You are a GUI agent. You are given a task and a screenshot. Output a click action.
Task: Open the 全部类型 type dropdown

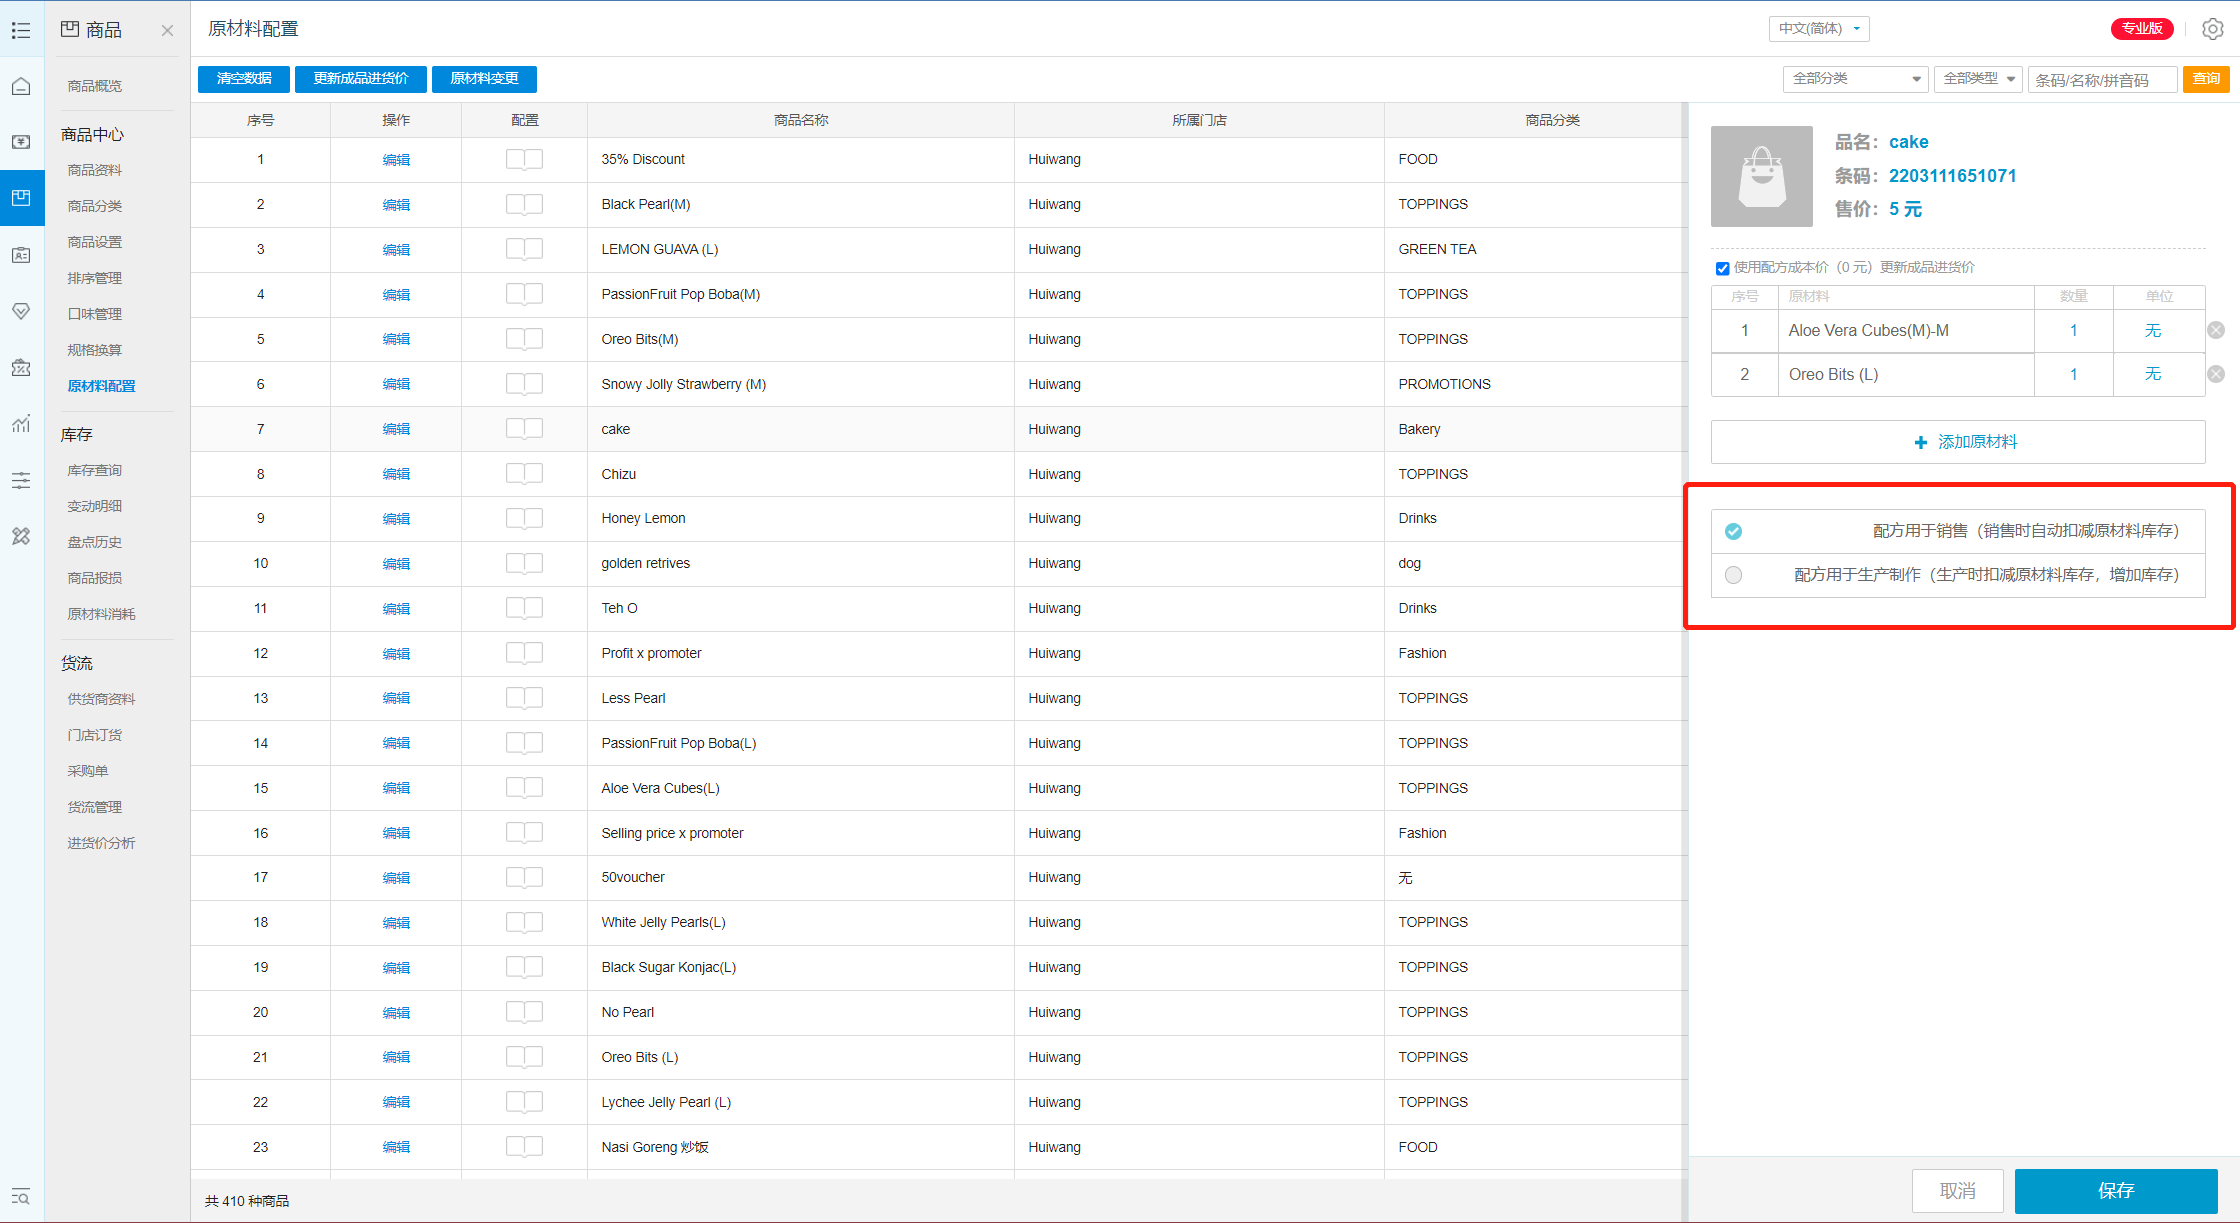(1978, 79)
